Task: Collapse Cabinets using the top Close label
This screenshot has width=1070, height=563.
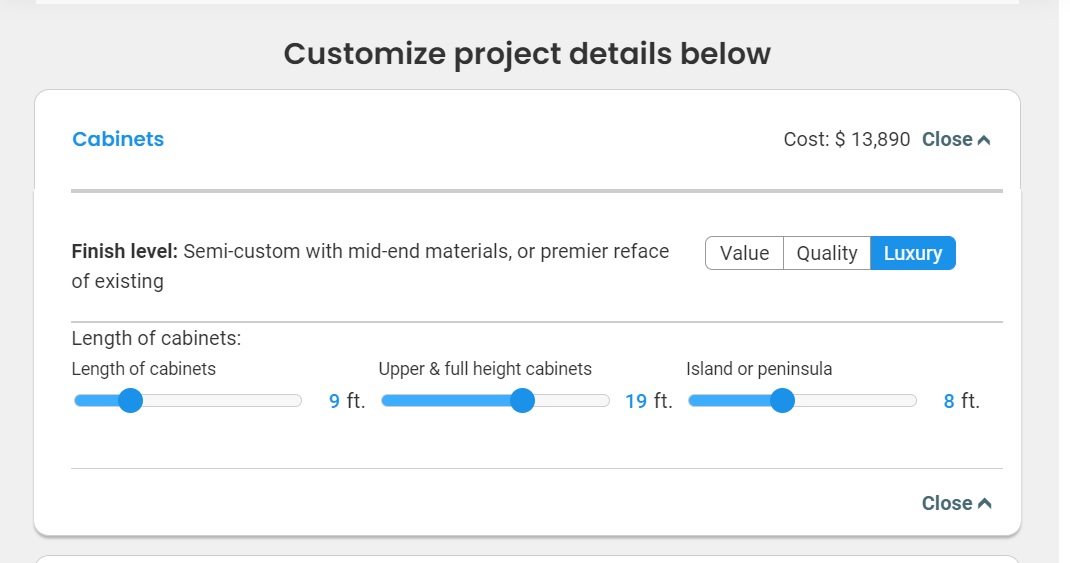Action: pyautogui.click(x=946, y=140)
